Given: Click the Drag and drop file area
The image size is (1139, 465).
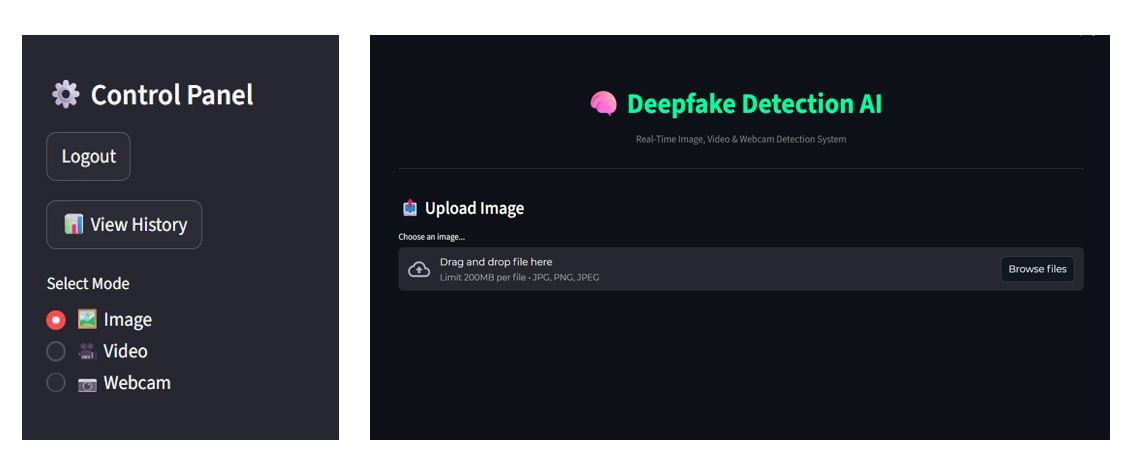Looking at the screenshot, I should click(x=741, y=269).
